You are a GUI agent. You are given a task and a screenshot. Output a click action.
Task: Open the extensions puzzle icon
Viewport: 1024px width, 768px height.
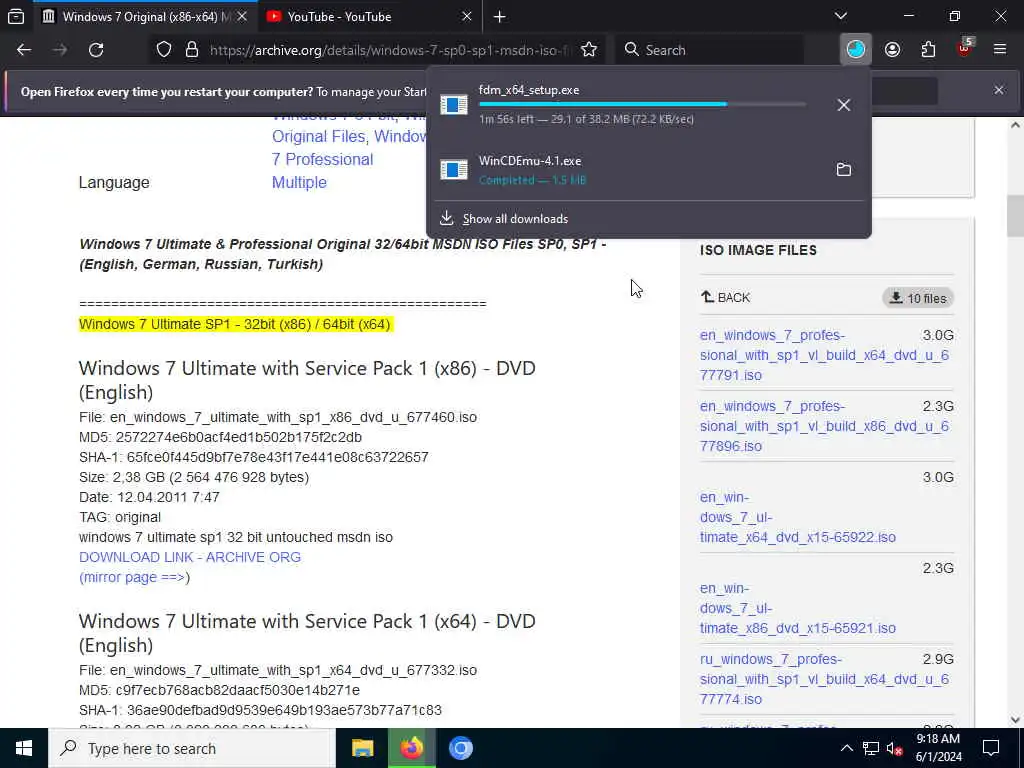click(928, 50)
